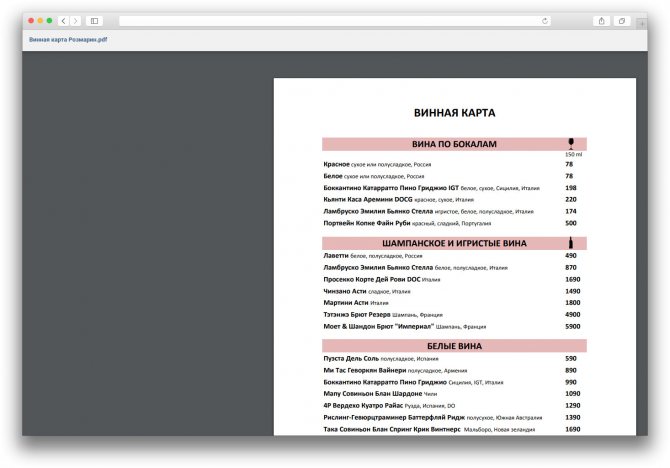Toggle the Safari sidebar button
Screen dimensions: 670x468
(94, 21)
